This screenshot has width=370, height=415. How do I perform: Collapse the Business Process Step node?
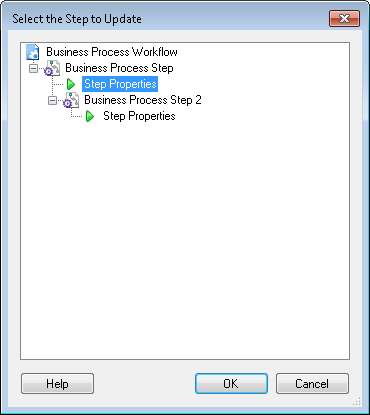[x=33, y=68]
